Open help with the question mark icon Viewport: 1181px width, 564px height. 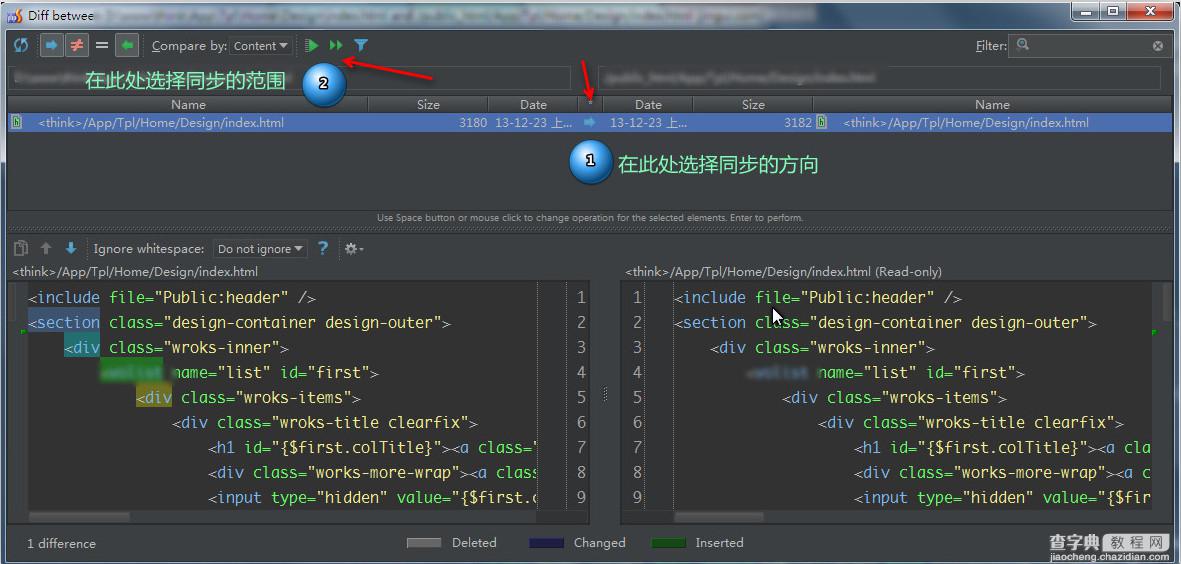pyautogui.click(x=323, y=248)
